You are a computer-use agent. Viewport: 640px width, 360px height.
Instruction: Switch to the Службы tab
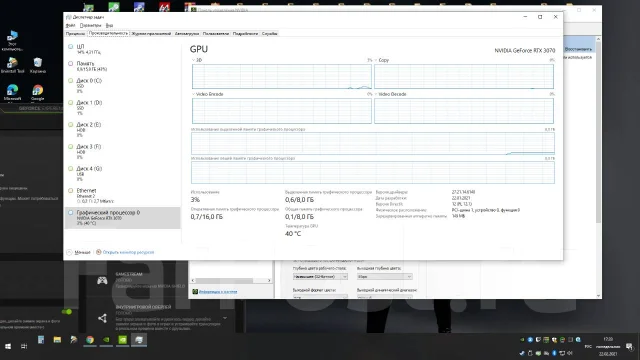coord(270,33)
